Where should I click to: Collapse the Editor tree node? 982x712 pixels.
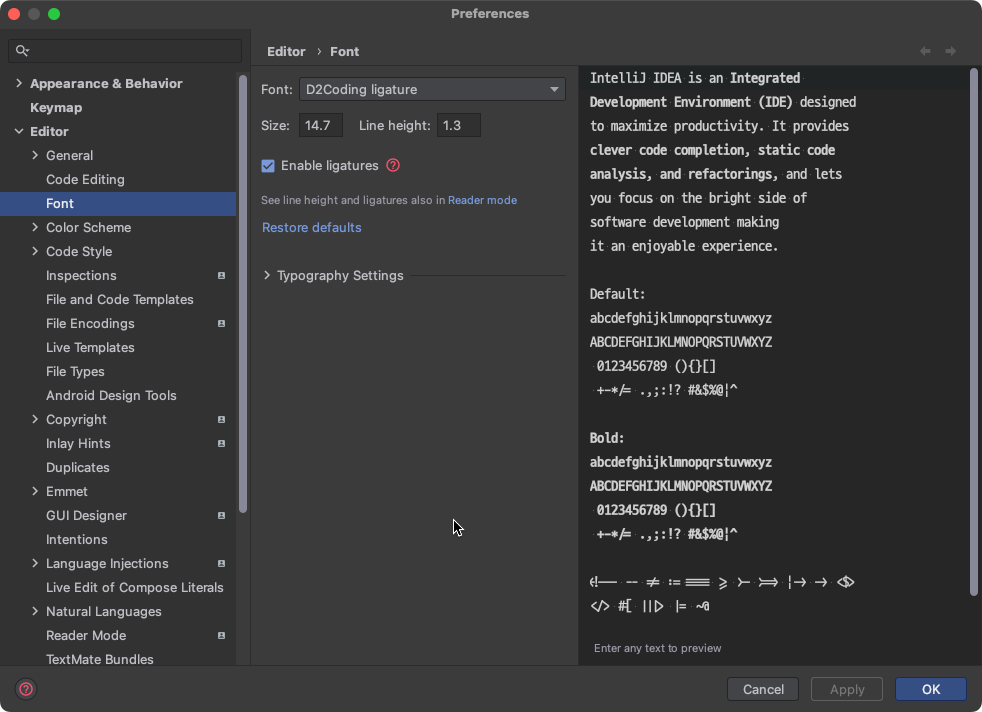click(x=19, y=132)
